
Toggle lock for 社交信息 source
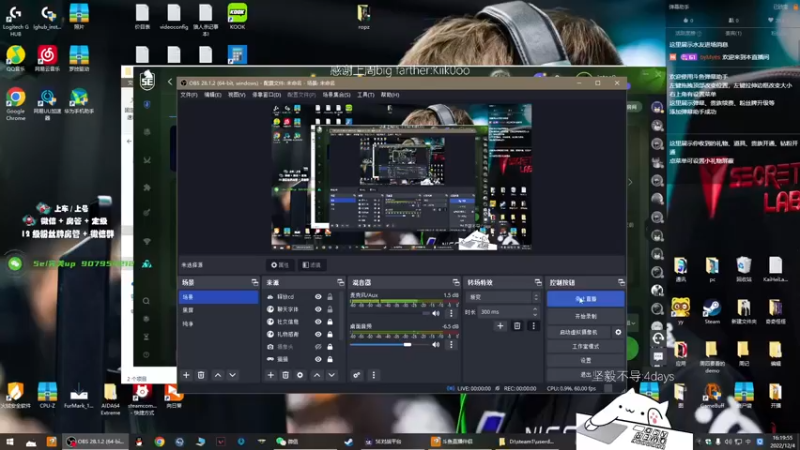click(x=330, y=322)
